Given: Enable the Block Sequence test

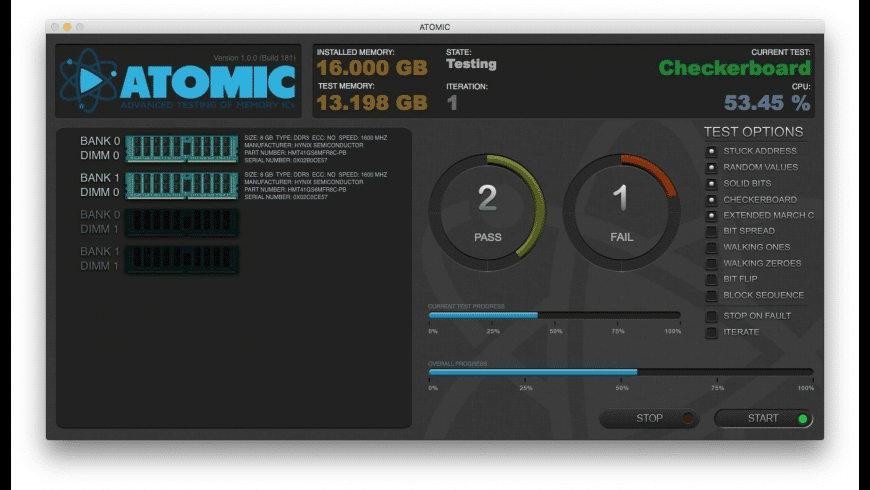Looking at the screenshot, I should (x=711, y=295).
